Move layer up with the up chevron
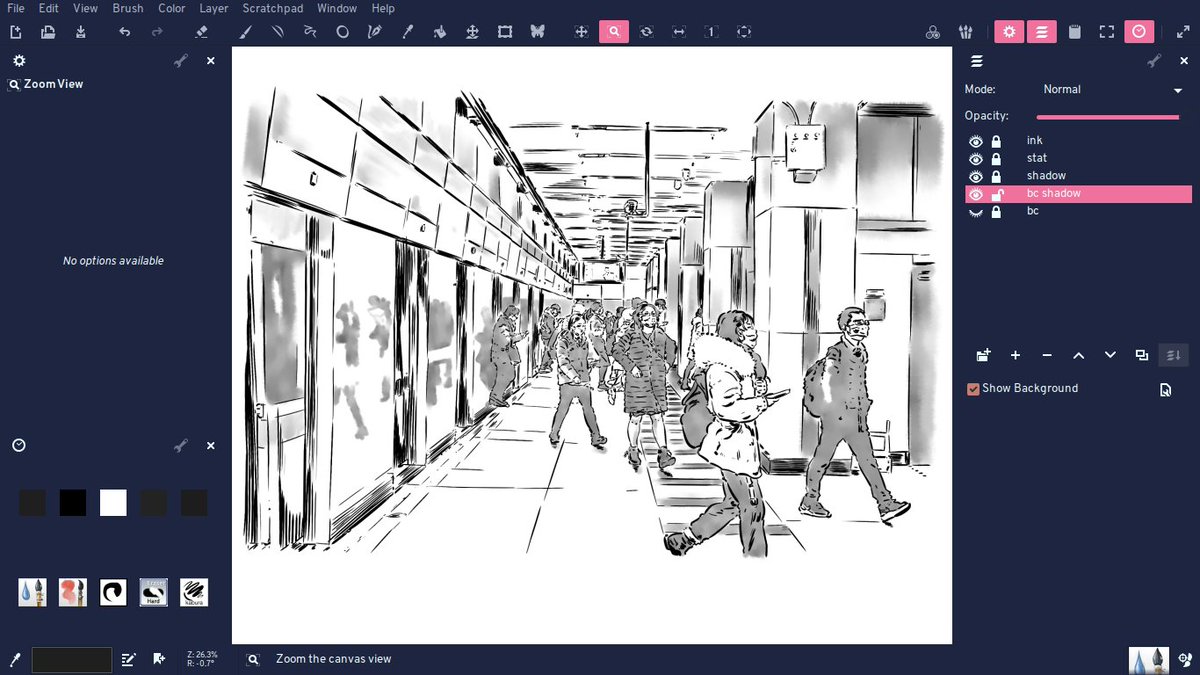 click(x=1078, y=355)
